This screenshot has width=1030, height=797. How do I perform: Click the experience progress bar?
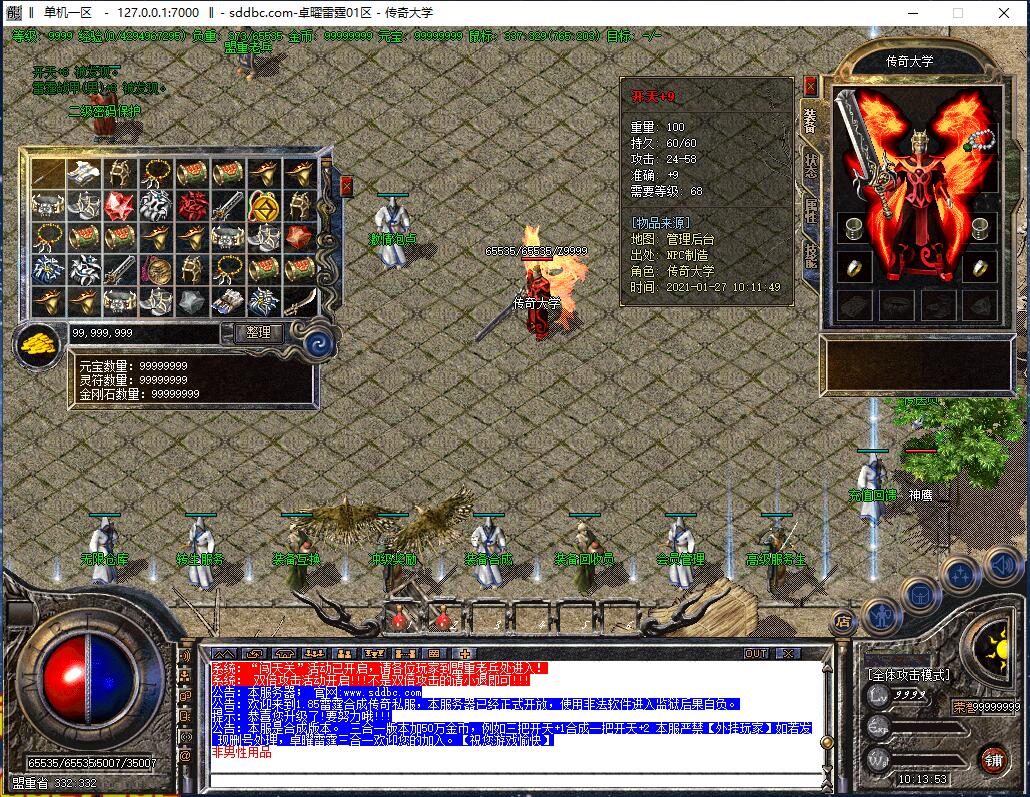[x=929, y=729]
